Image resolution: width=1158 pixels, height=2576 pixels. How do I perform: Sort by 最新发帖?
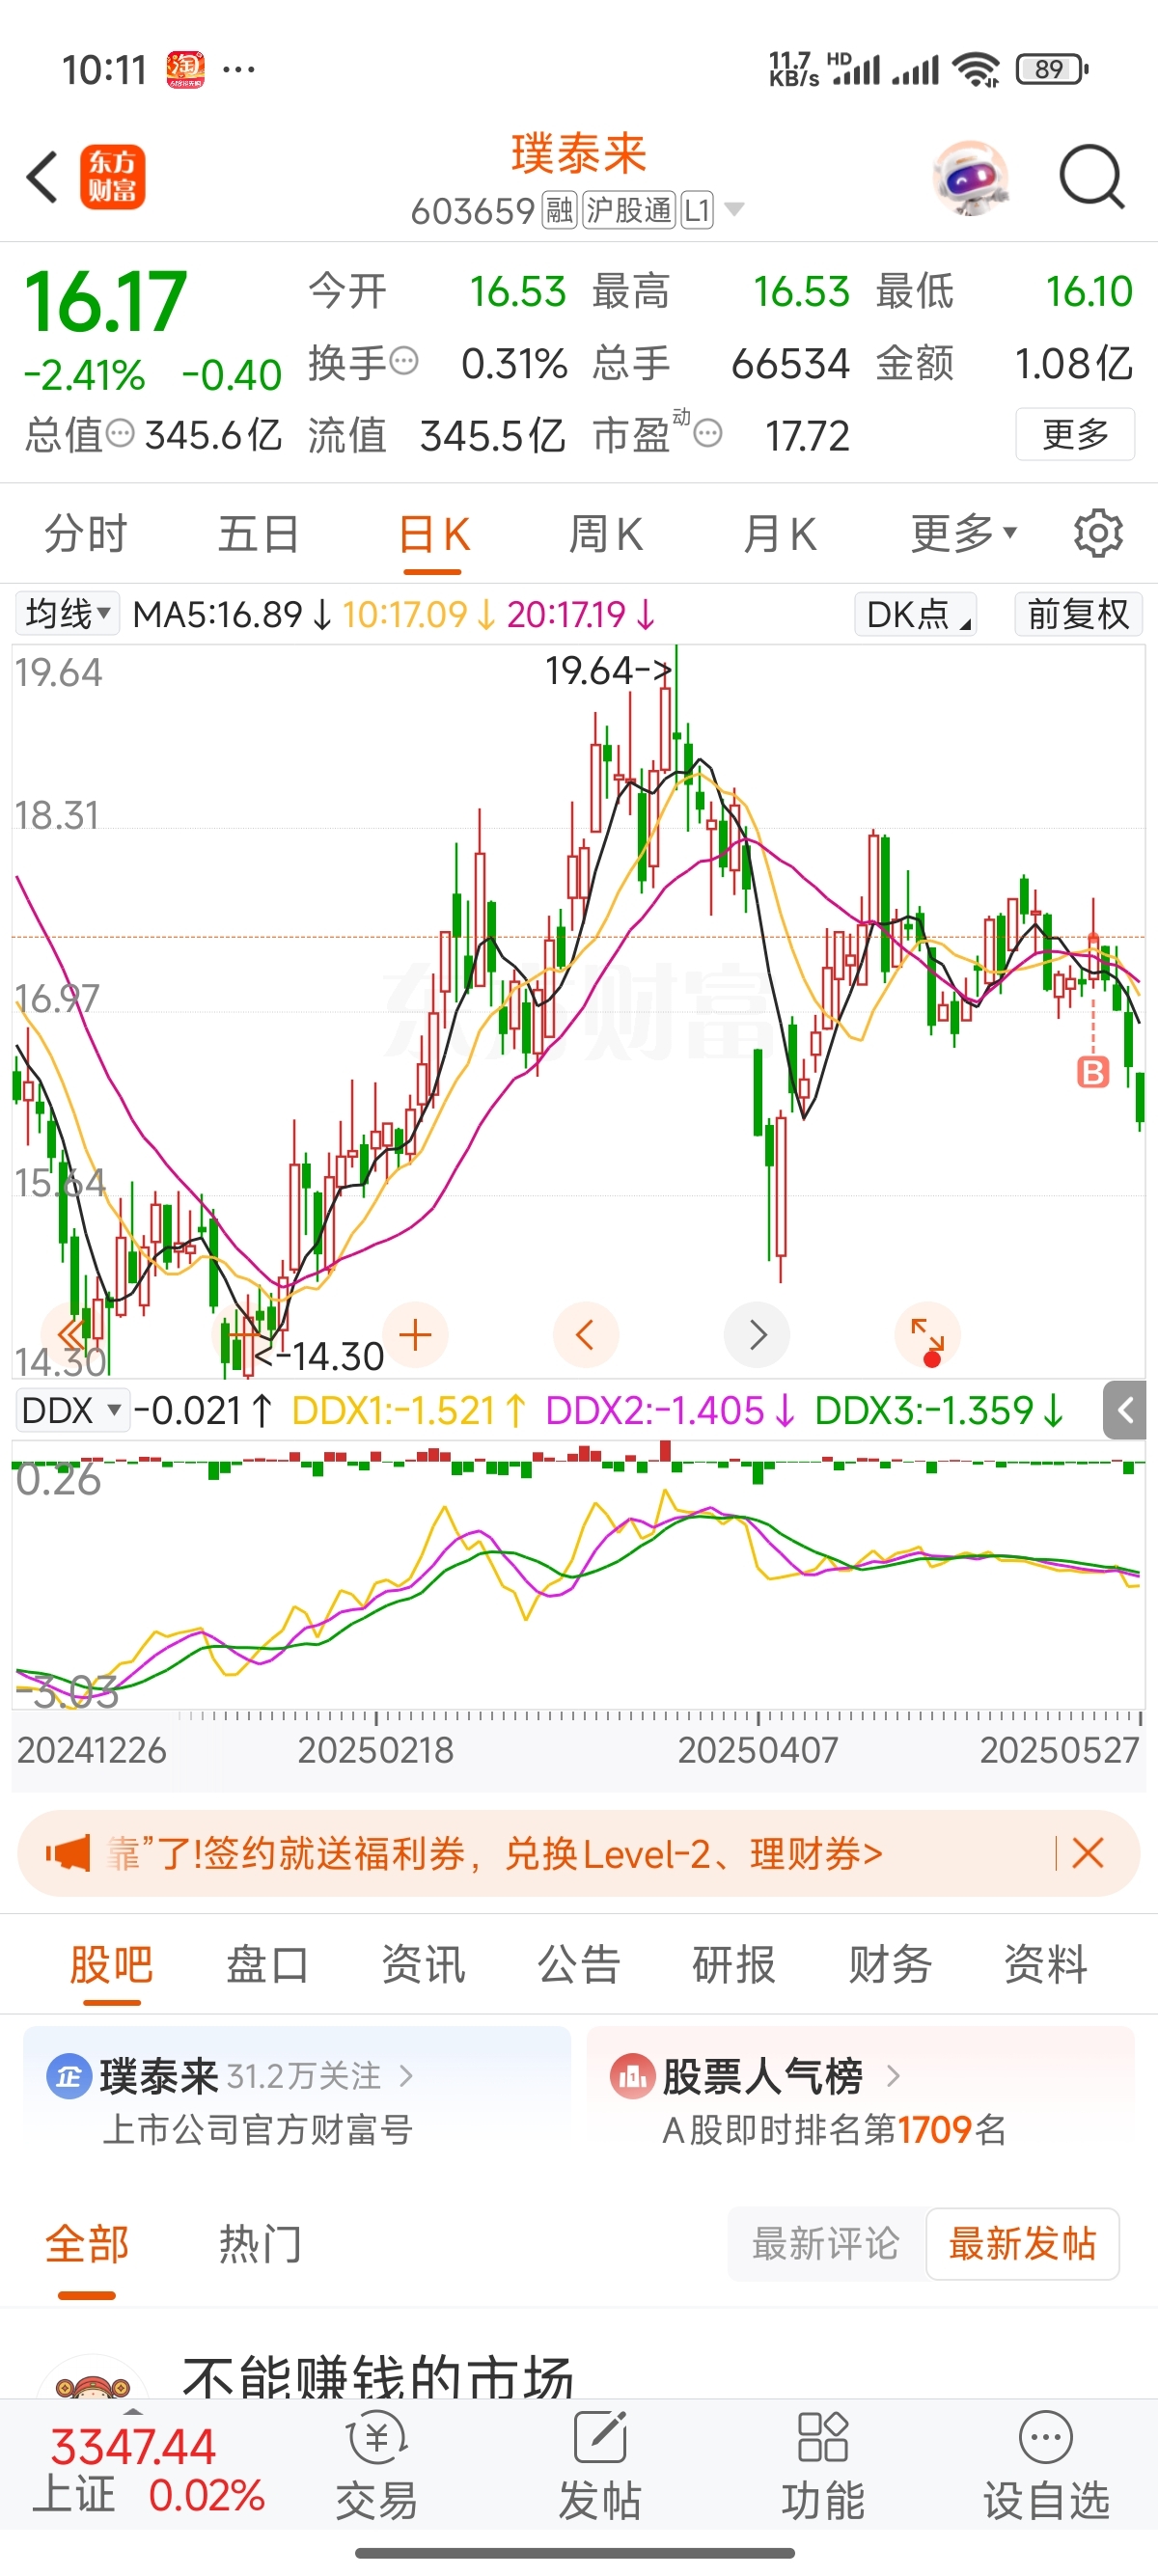pos(1022,2244)
